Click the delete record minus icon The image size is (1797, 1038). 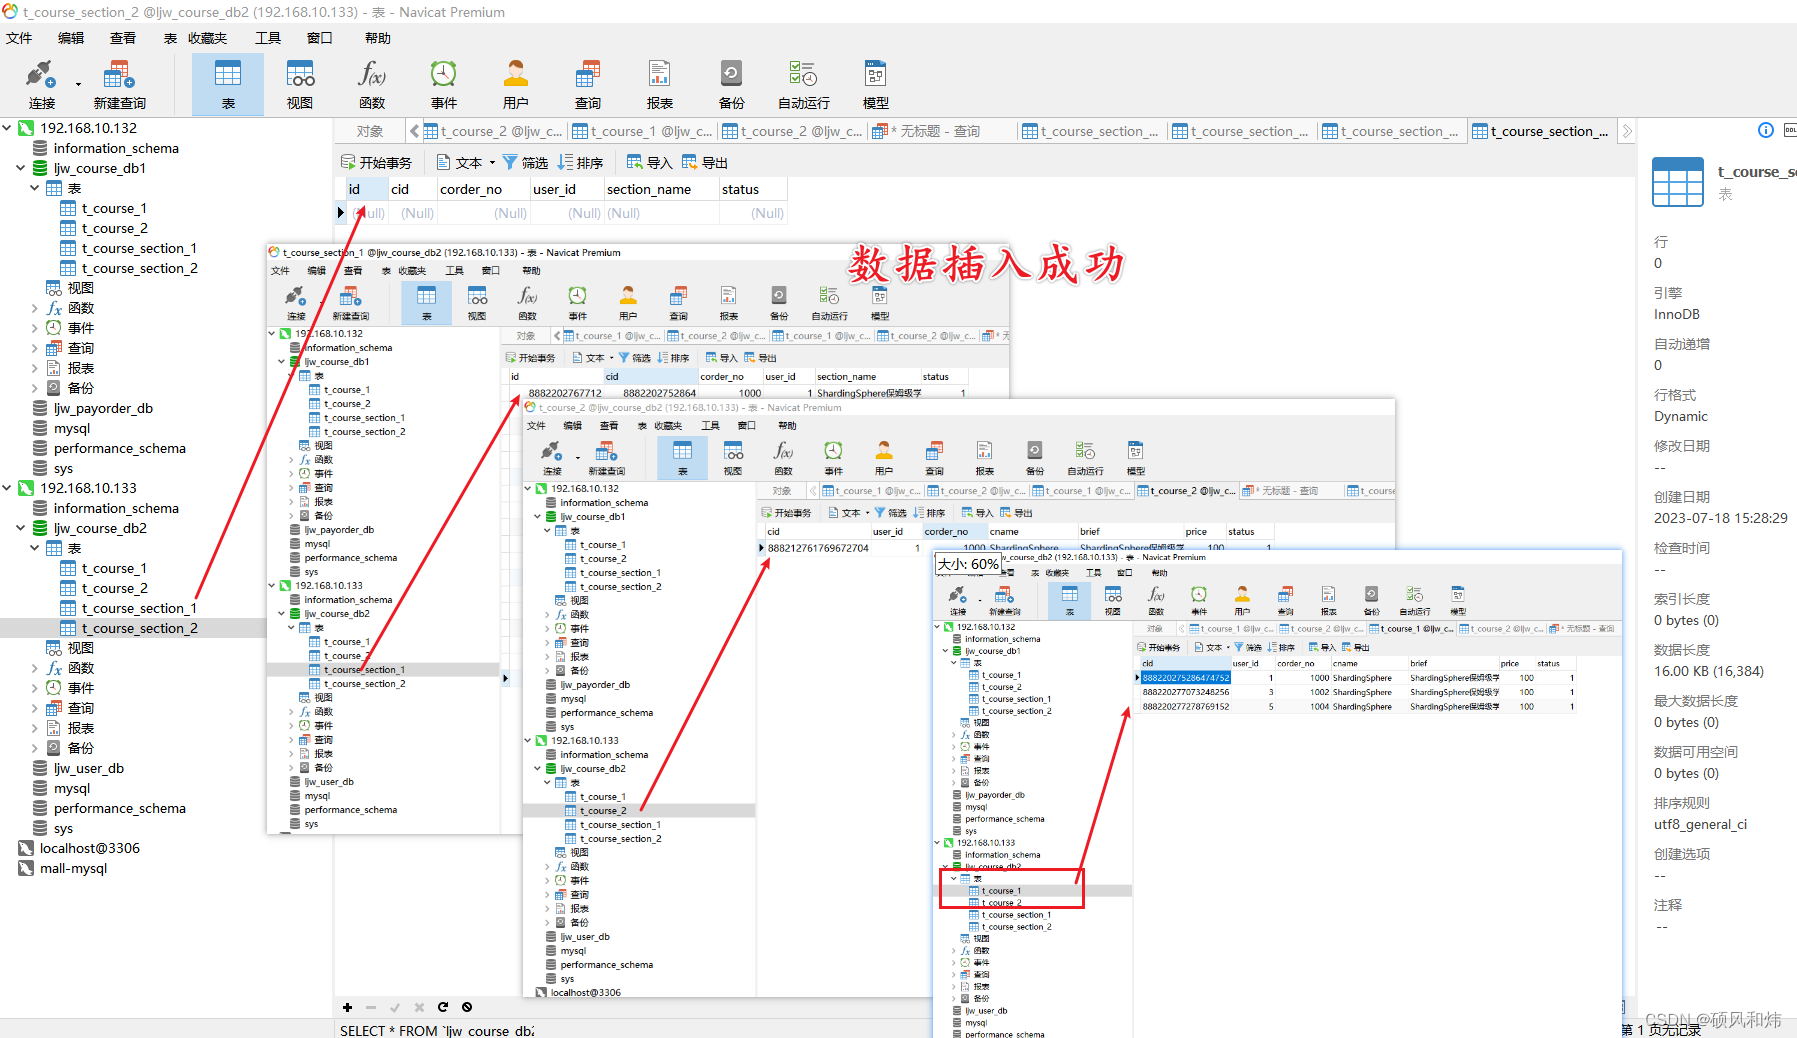pyautogui.click(x=371, y=1007)
